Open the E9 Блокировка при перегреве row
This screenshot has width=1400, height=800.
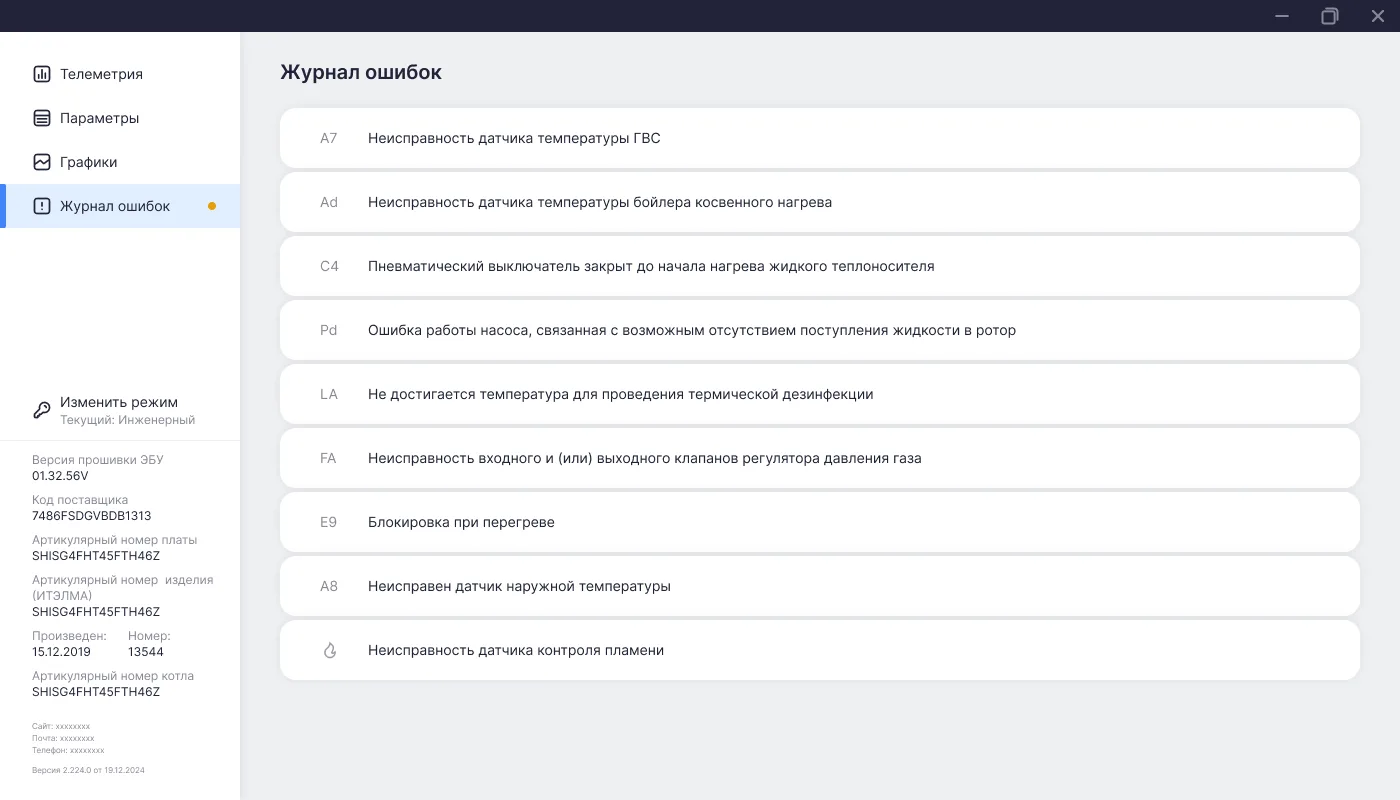point(820,522)
